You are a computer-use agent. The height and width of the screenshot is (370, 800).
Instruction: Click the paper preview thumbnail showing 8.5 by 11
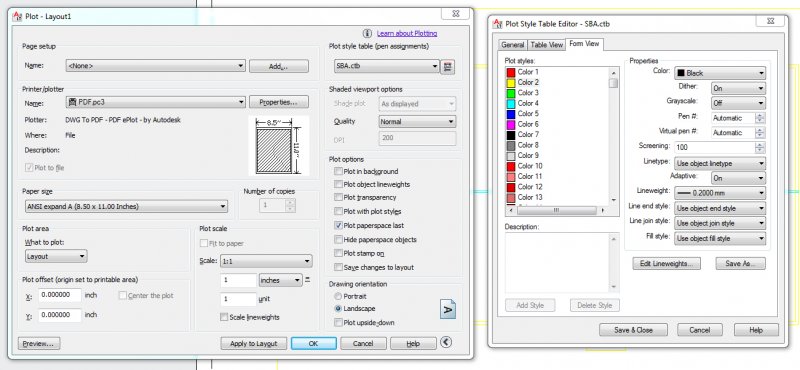tap(279, 146)
